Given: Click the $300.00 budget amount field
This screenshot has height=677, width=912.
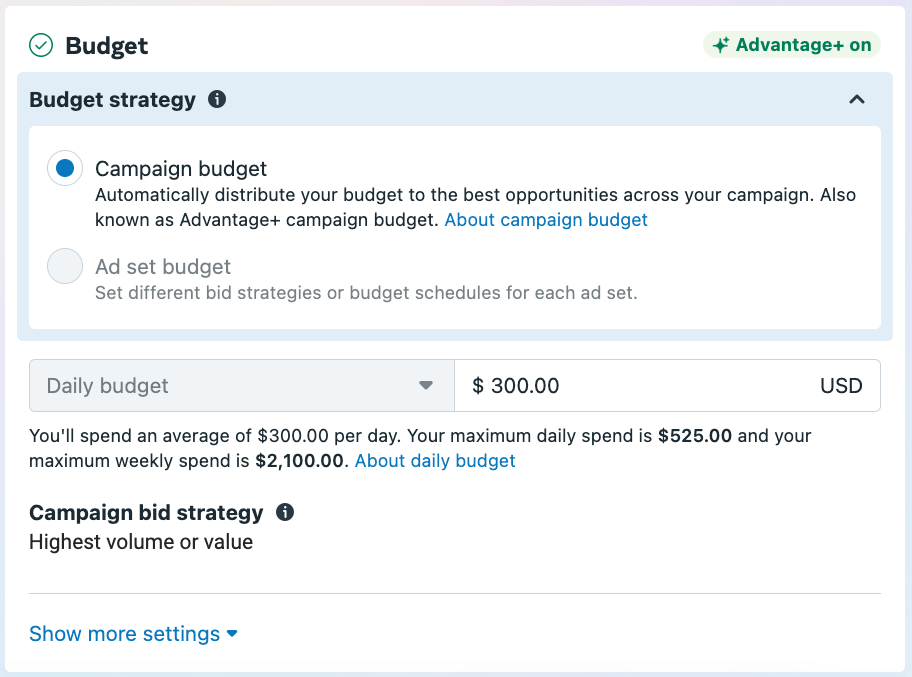Looking at the screenshot, I should [667, 386].
